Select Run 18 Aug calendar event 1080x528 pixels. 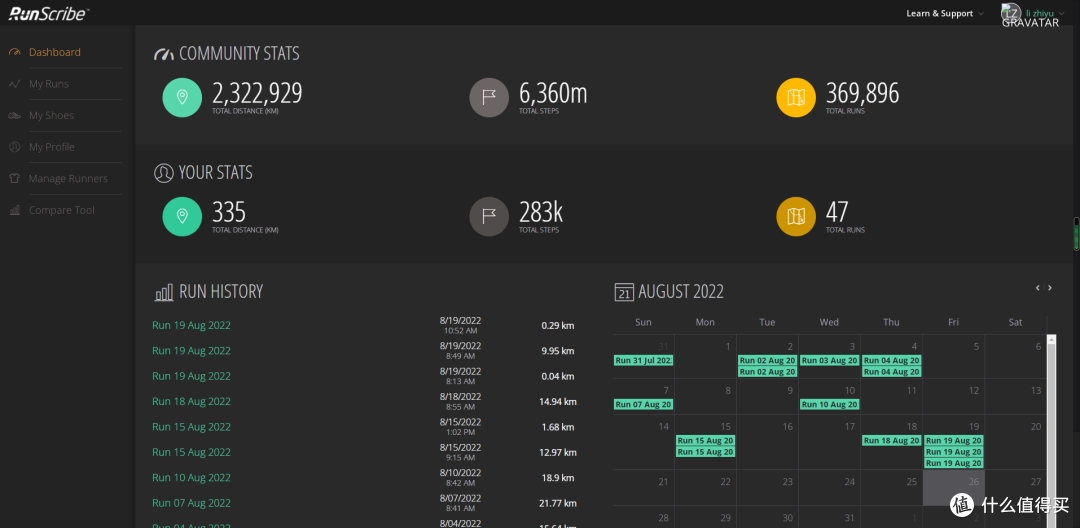(x=891, y=441)
